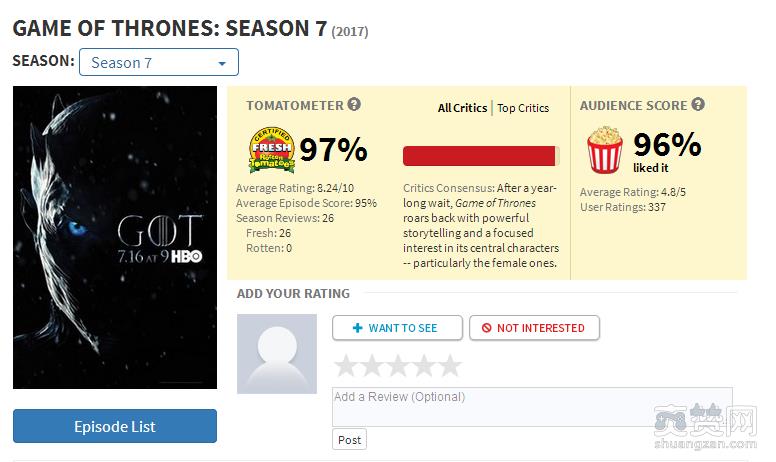
Task: Click the red Tomatometer score bar
Action: pos(479,156)
